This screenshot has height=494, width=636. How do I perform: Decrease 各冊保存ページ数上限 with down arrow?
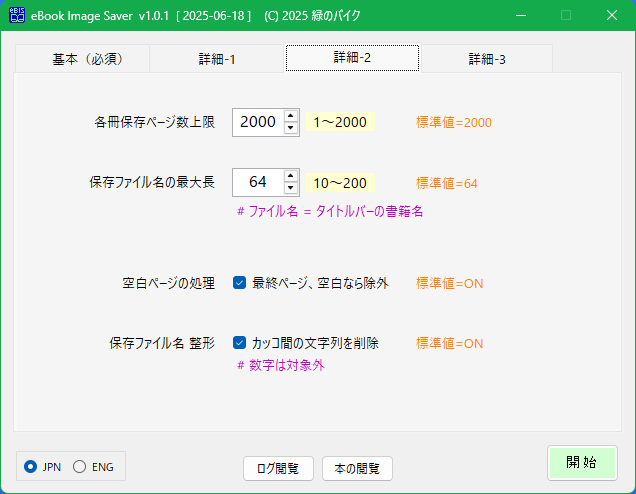pos(290,128)
